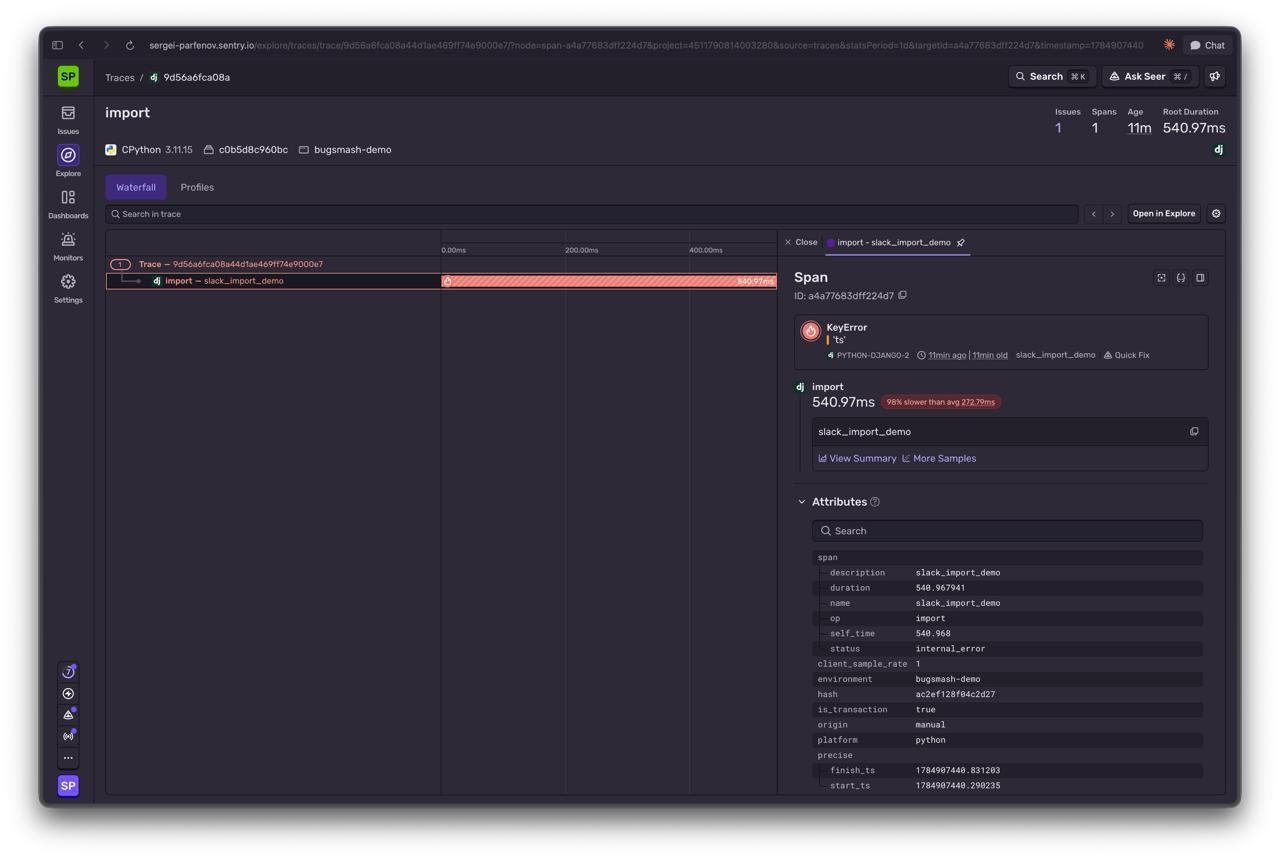Switch to the Profiles tab
Image resolution: width=1280 pixels, height=859 pixels.
[197, 187]
